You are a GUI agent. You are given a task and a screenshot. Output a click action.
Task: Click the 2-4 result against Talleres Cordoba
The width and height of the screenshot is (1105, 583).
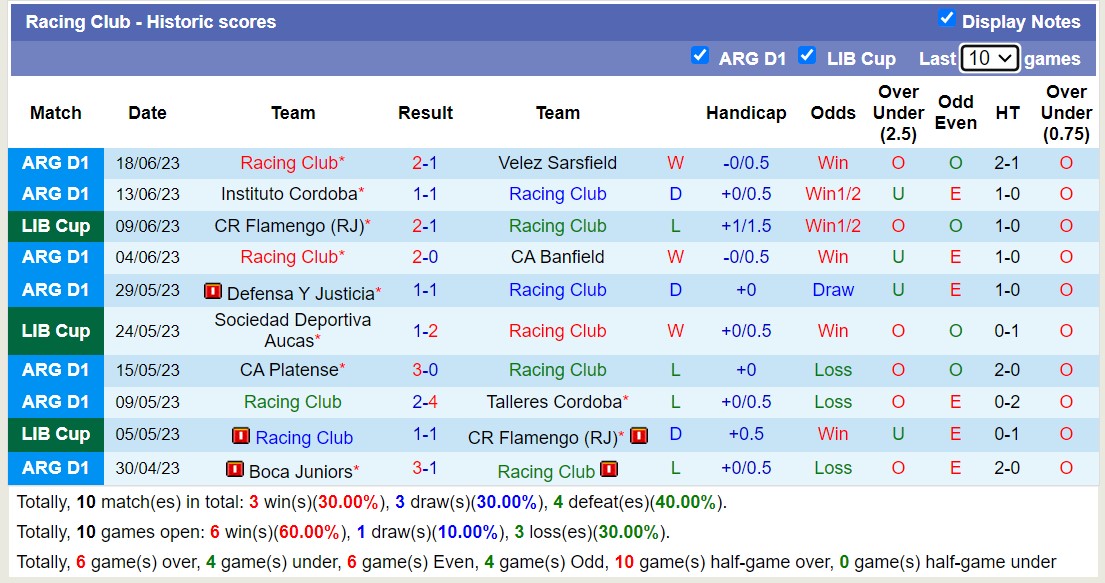(x=425, y=402)
